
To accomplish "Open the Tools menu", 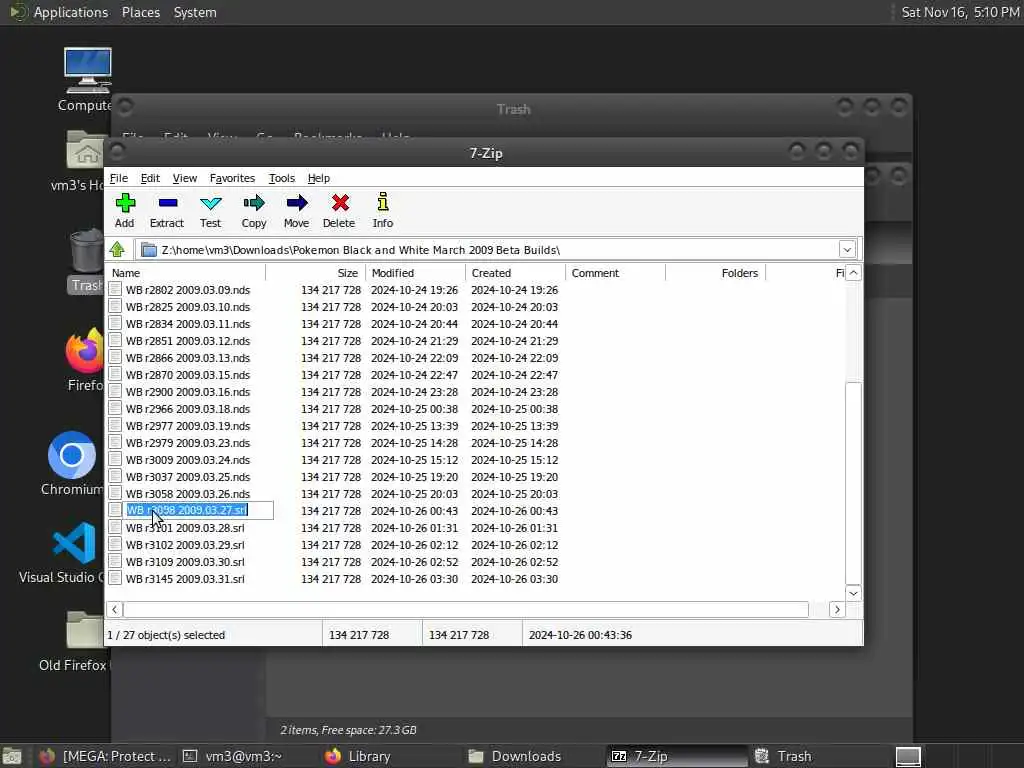I will point(282,178).
